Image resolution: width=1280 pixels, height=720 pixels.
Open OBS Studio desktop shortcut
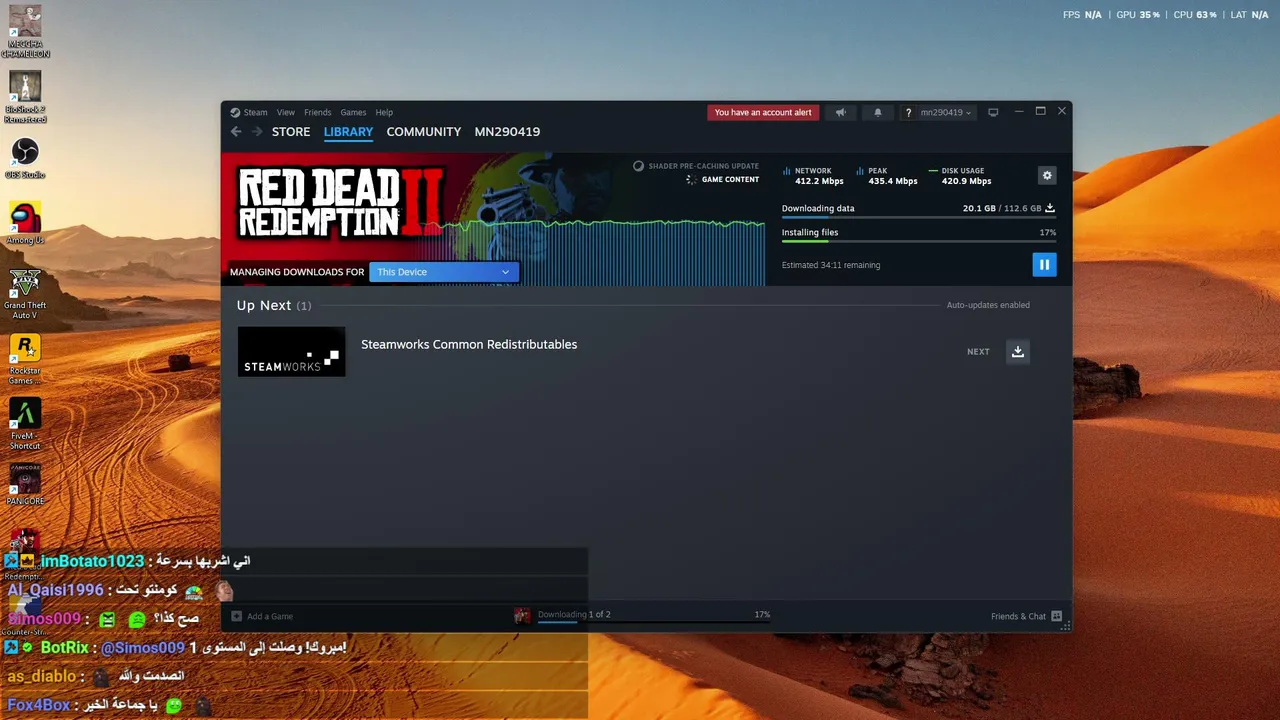pyautogui.click(x=25, y=159)
